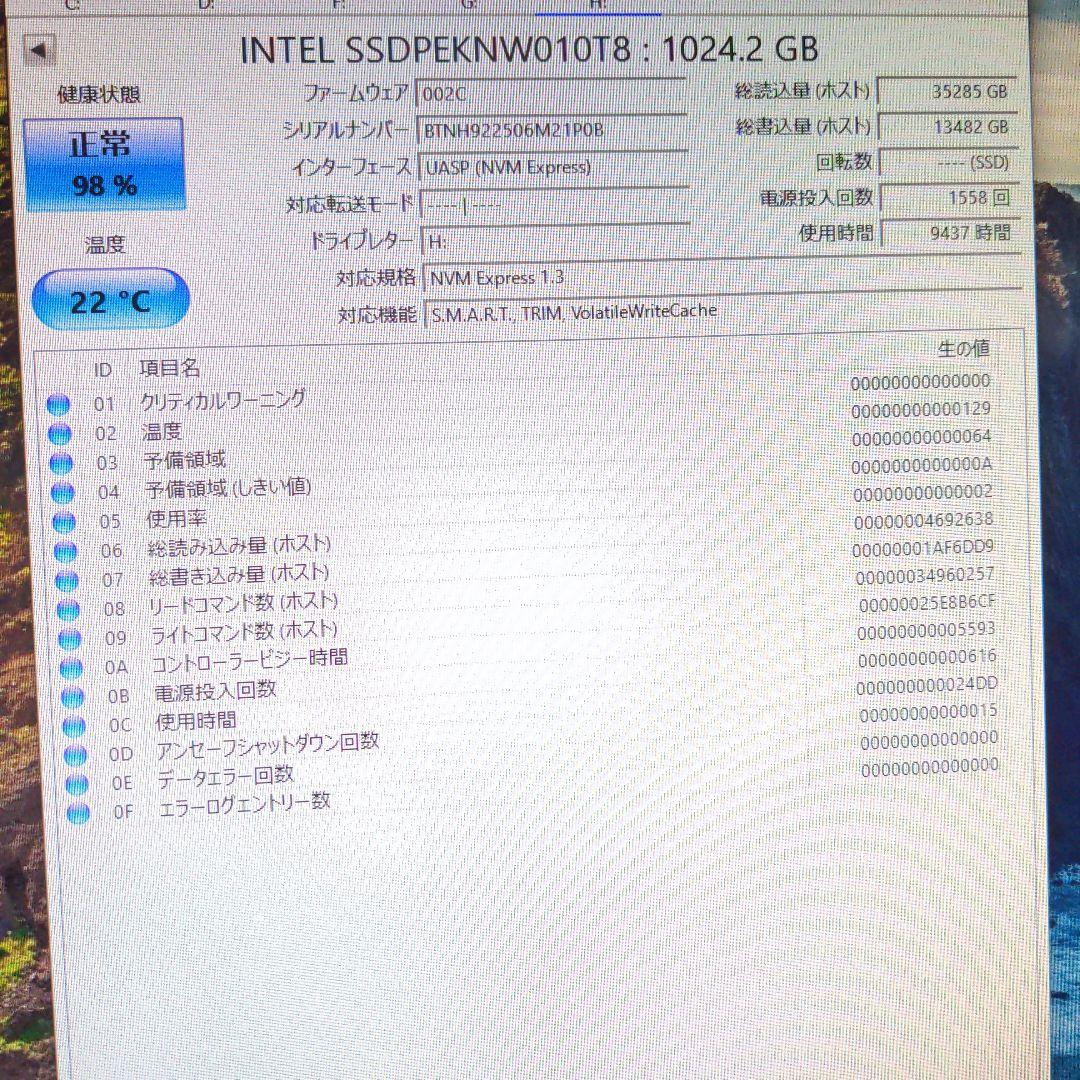Screen dimensions: 1080x1080
Task: Click the 総書込量 field showing 13482 GB
Action: pyautogui.click(x=948, y=127)
